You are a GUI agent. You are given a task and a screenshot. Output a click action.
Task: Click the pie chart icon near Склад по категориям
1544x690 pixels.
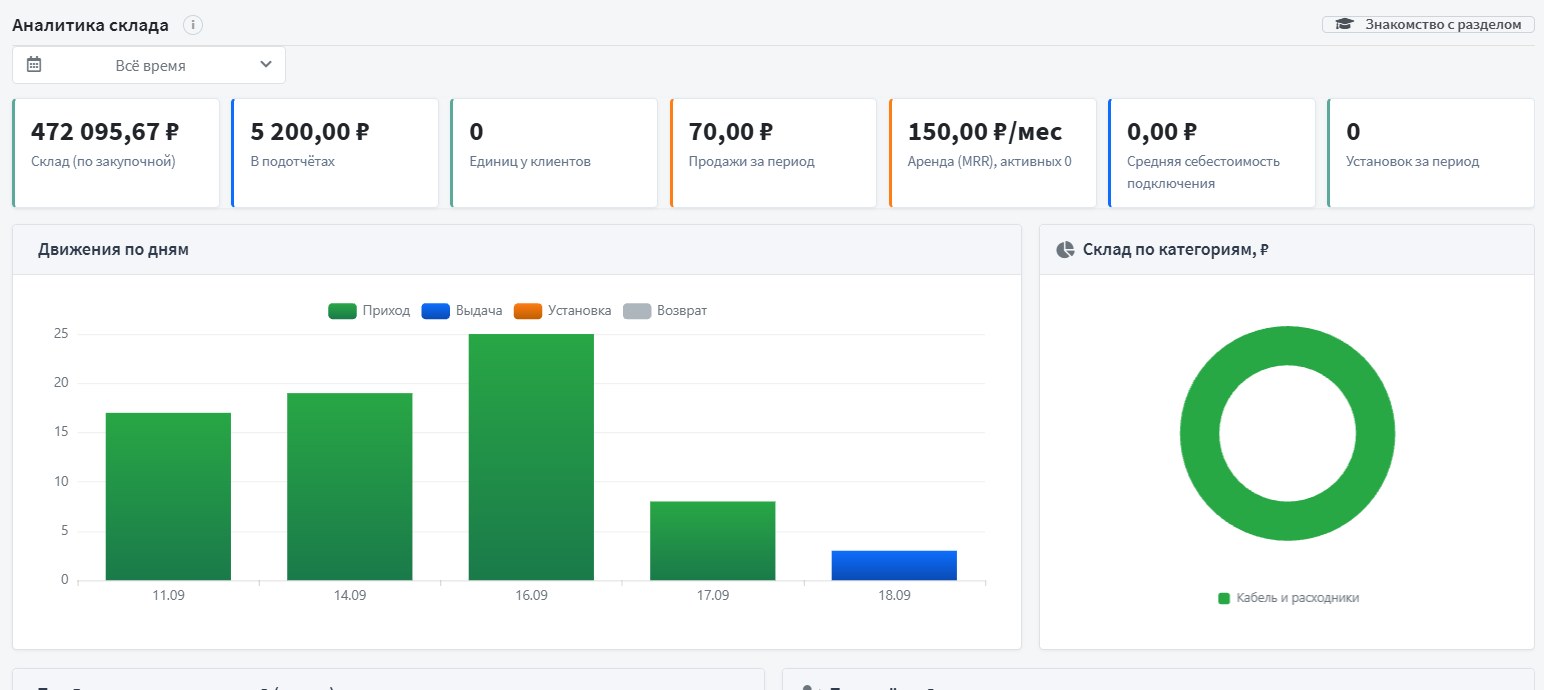pyautogui.click(x=1066, y=249)
